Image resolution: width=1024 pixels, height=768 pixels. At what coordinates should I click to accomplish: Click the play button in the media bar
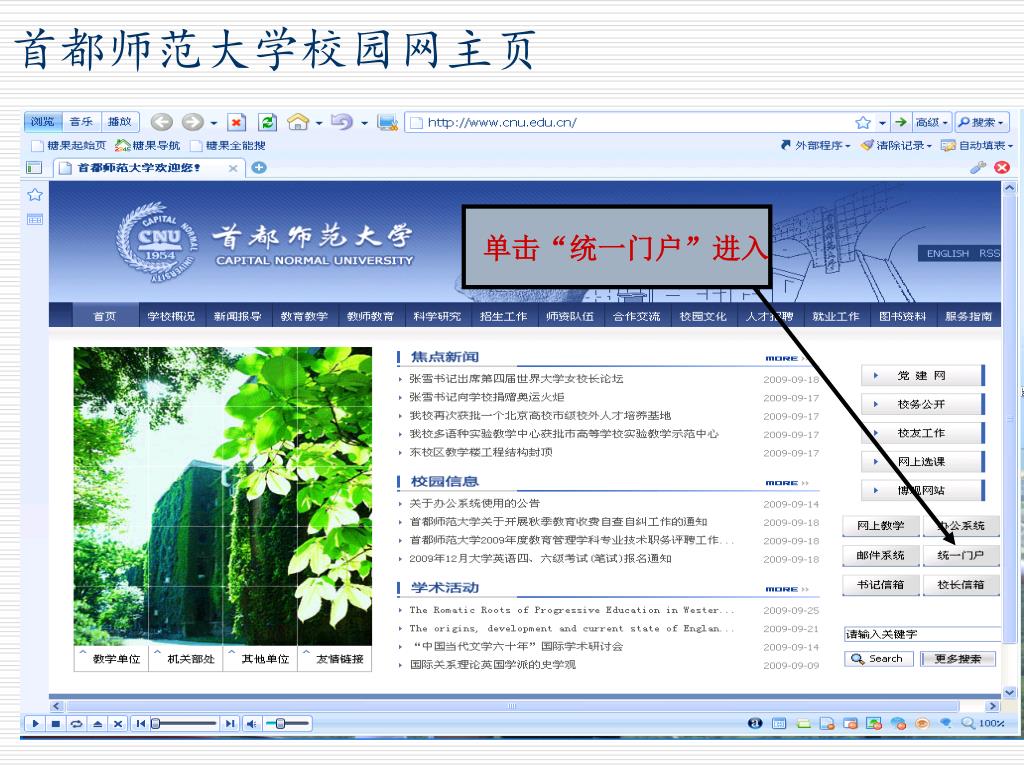(35, 724)
